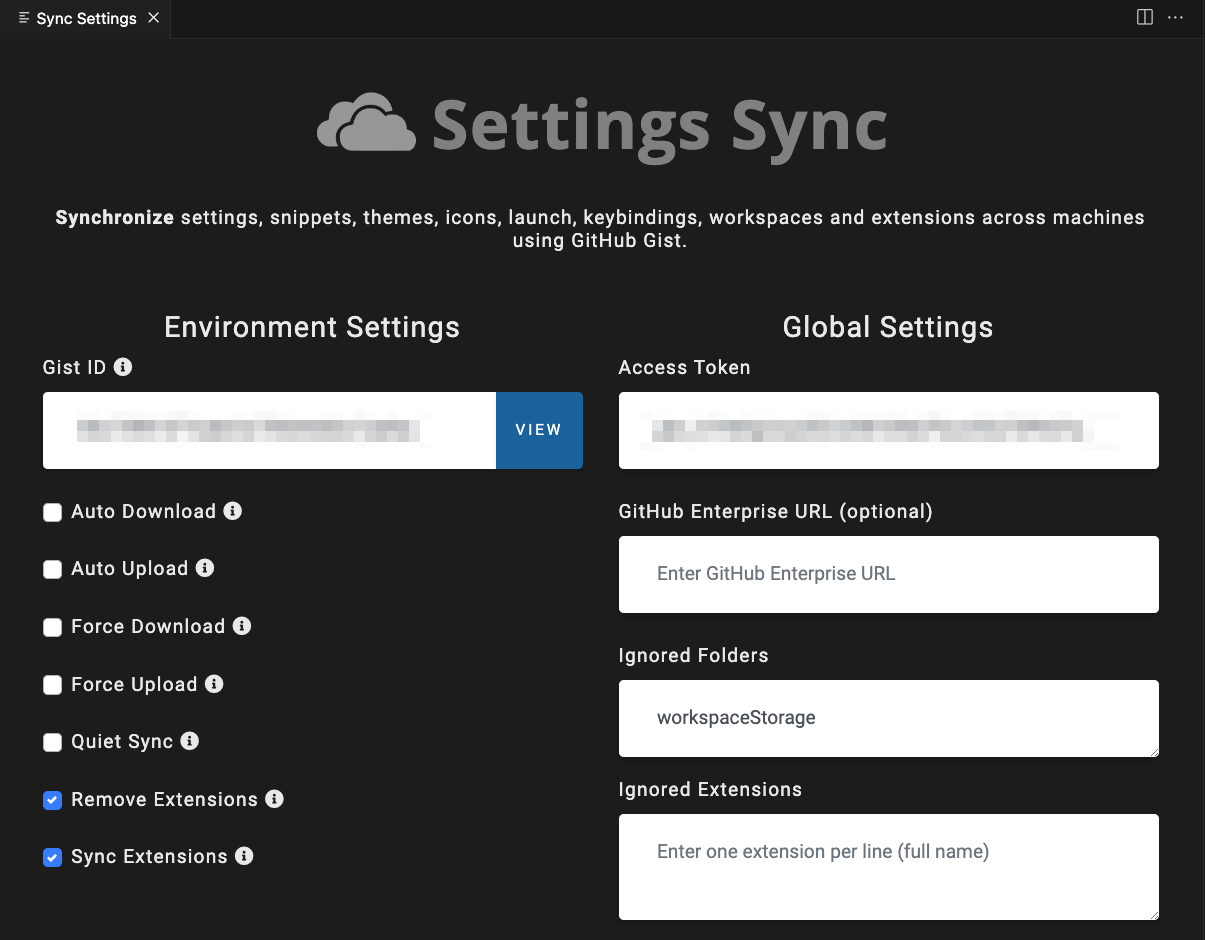The image size is (1205, 940).
Task: Click the Access Token label
Action: pos(685,367)
